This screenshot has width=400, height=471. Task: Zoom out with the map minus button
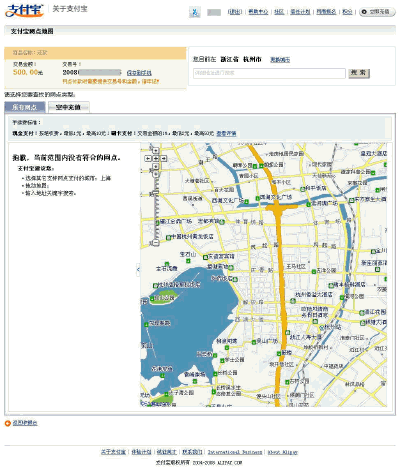156,243
